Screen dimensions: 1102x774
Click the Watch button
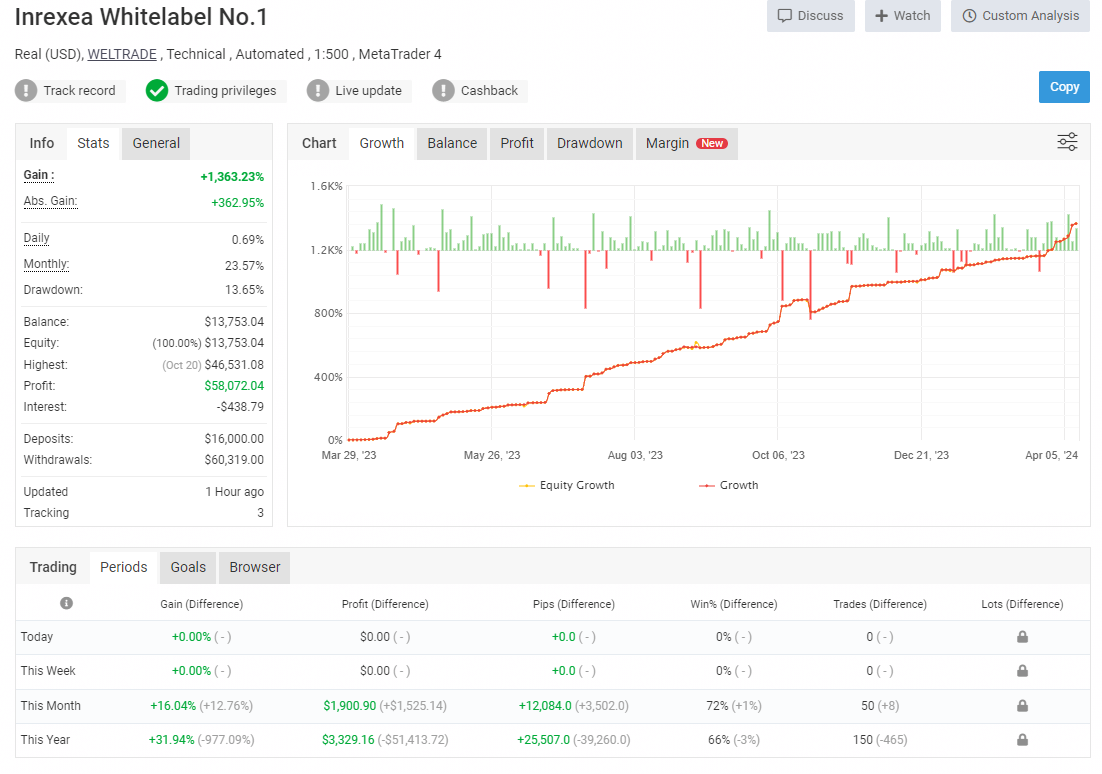point(902,16)
